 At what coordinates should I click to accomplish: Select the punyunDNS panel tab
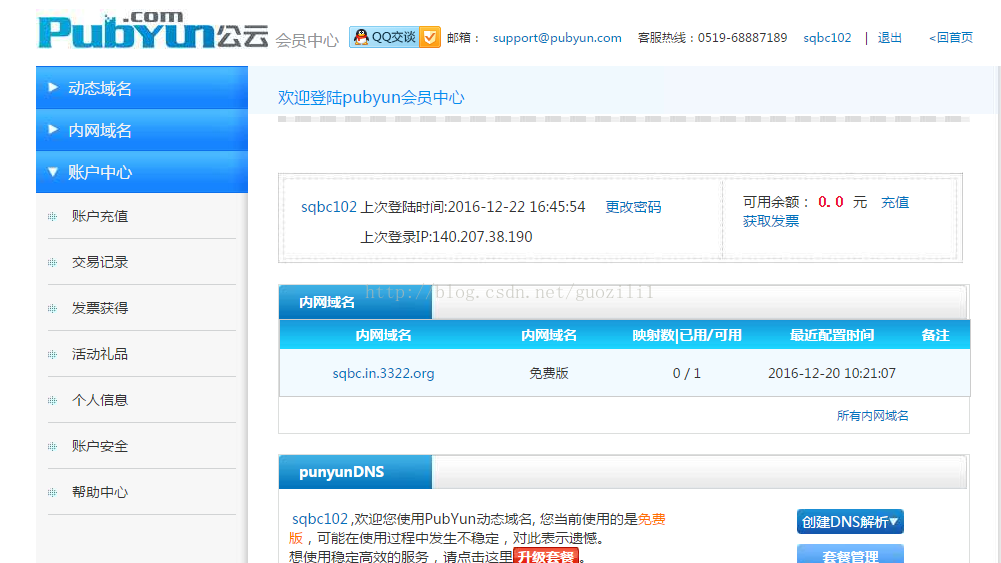(355, 472)
